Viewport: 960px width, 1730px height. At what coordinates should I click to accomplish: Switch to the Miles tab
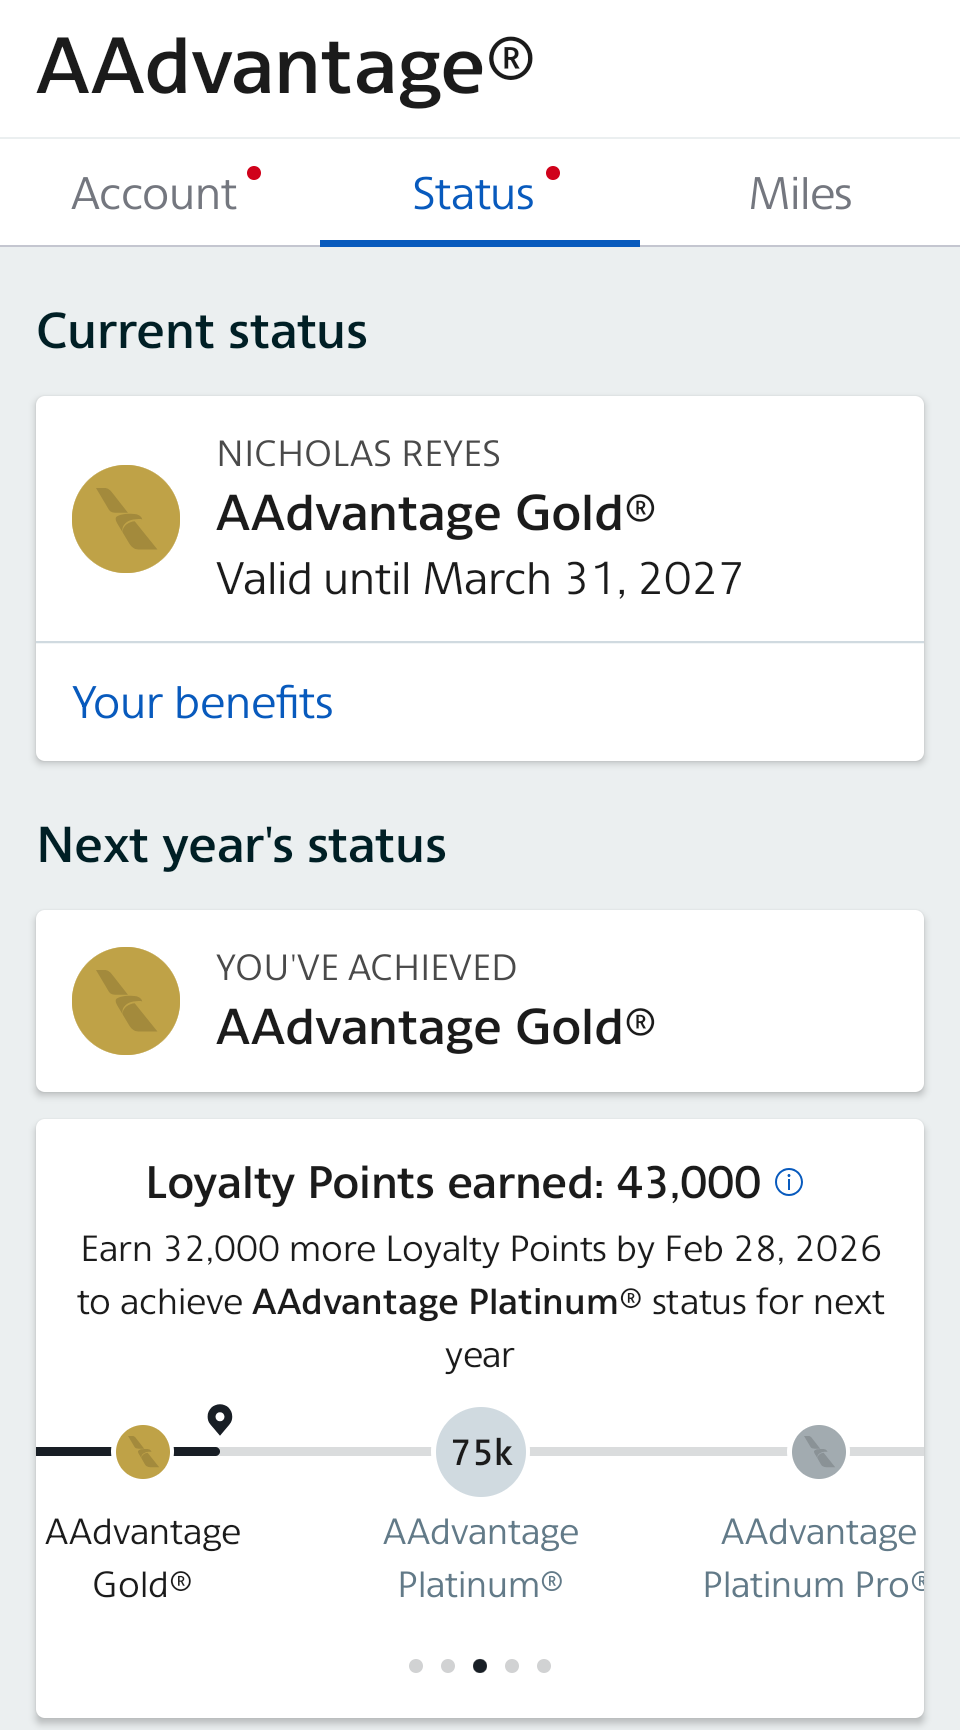point(800,194)
